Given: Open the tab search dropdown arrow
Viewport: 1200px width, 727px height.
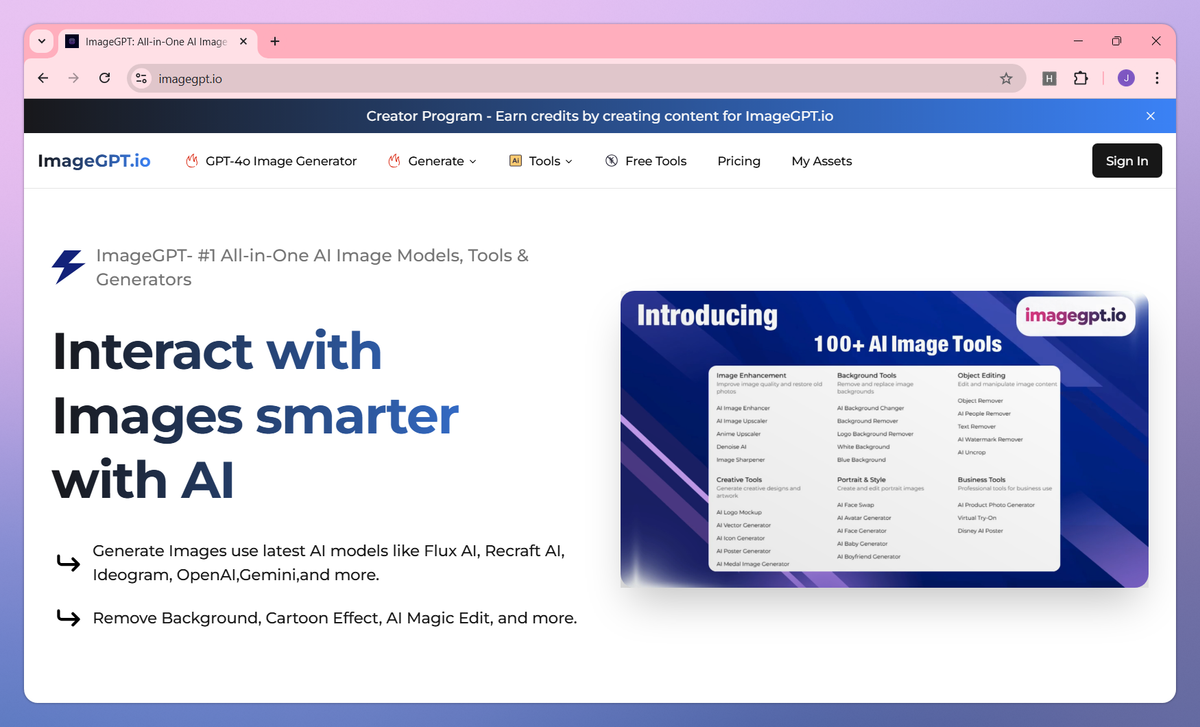Looking at the screenshot, I should click(x=41, y=41).
